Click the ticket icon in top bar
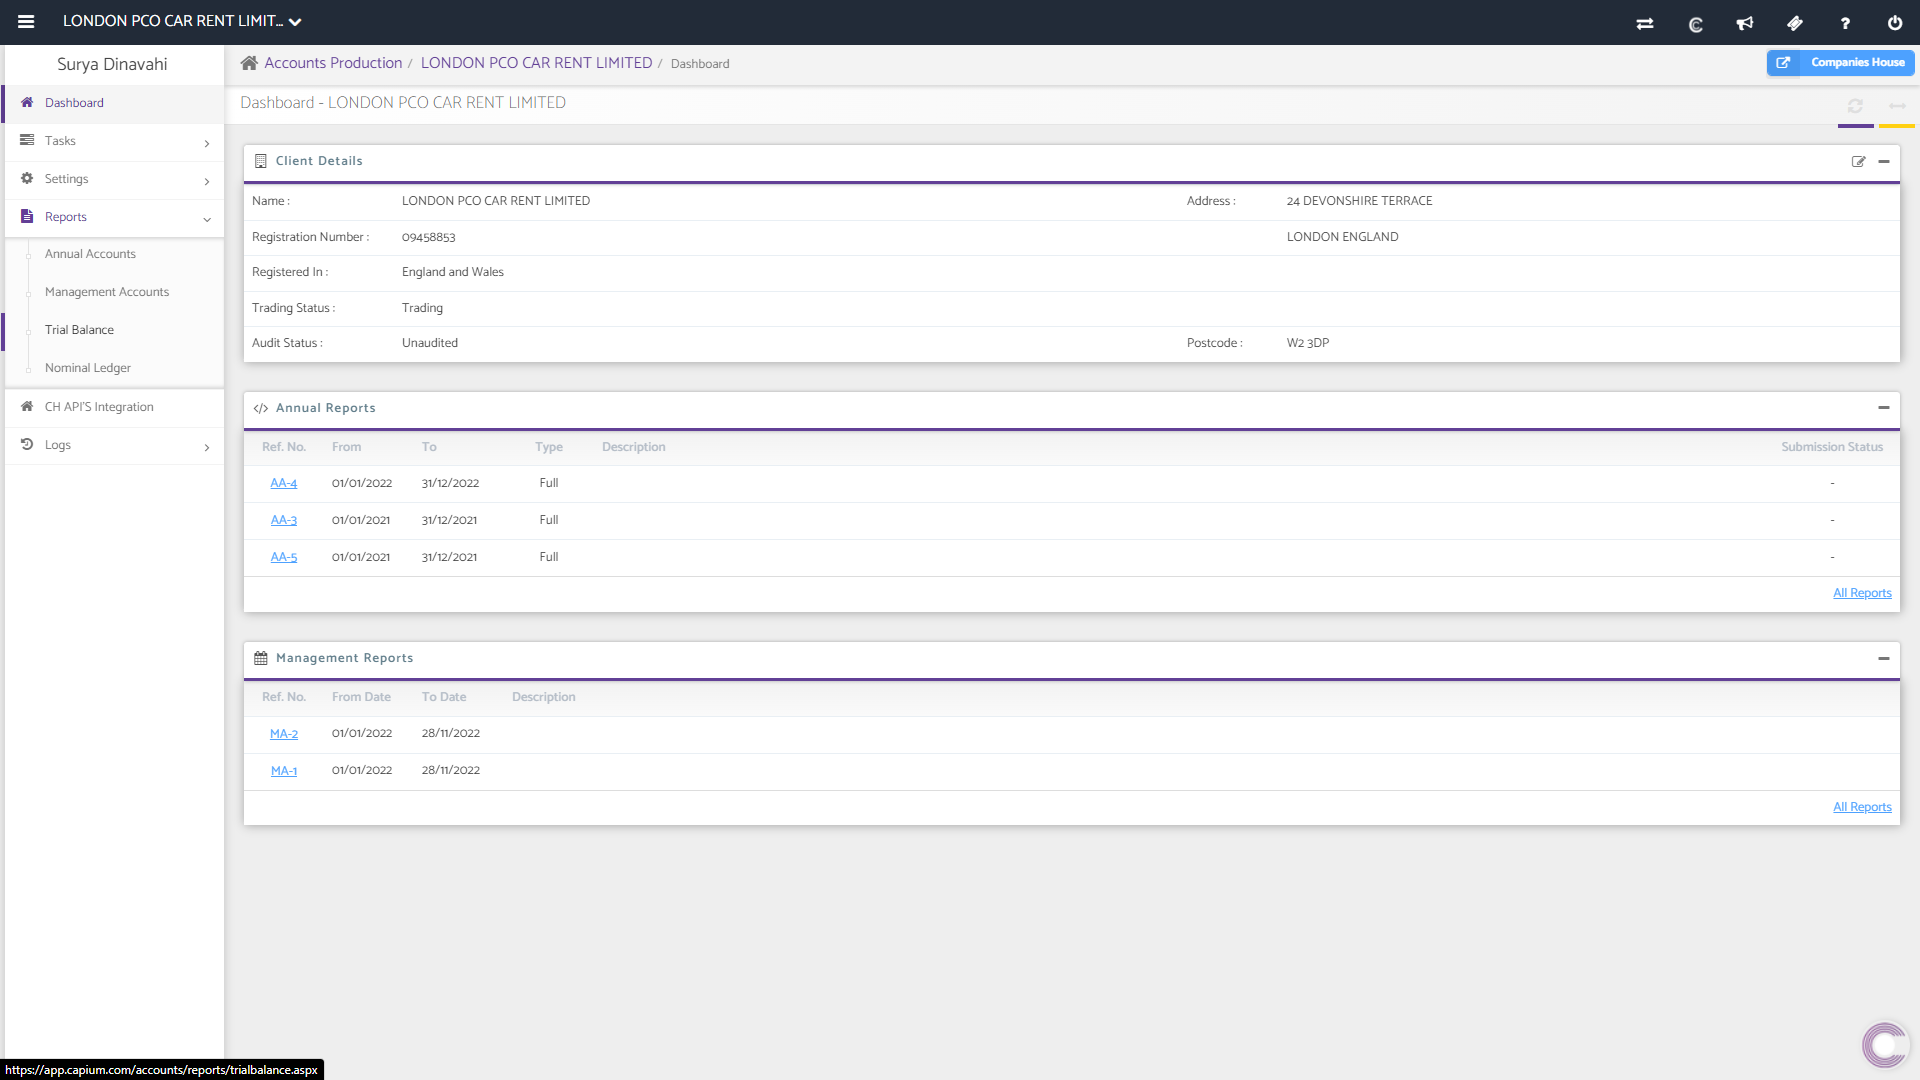The image size is (1920, 1080). point(1795,23)
